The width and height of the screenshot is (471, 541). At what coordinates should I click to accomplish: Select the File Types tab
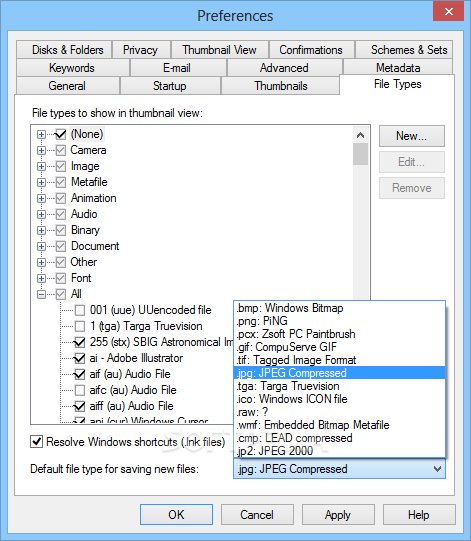(397, 84)
